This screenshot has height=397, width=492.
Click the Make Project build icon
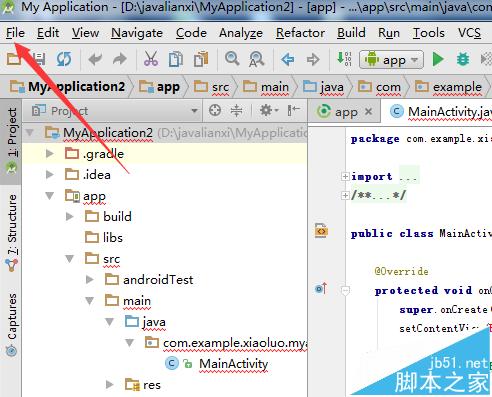[x=344, y=59]
